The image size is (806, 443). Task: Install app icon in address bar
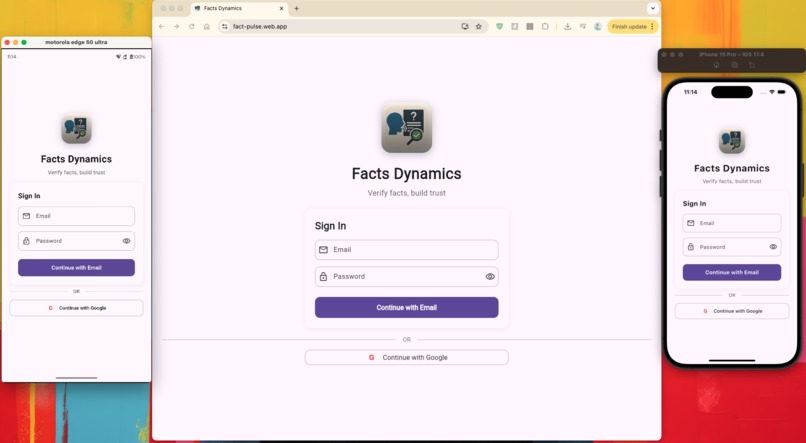pos(465,27)
